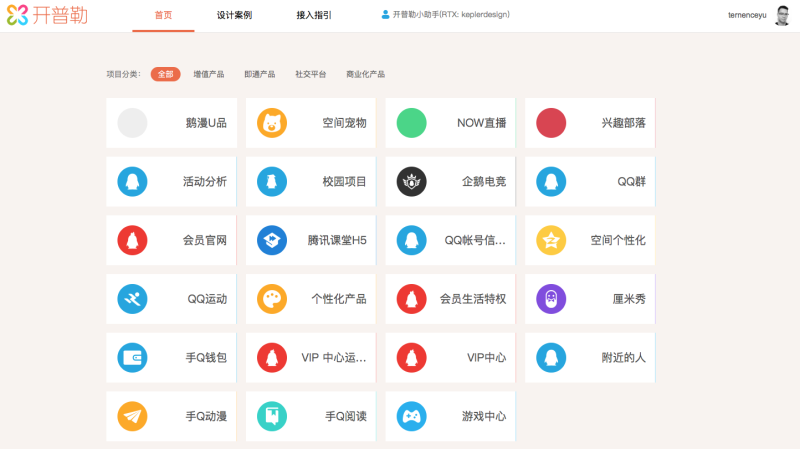
Task: Click the 活动分析 penguin icon
Action: pyautogui.click(x=132, y=182)
